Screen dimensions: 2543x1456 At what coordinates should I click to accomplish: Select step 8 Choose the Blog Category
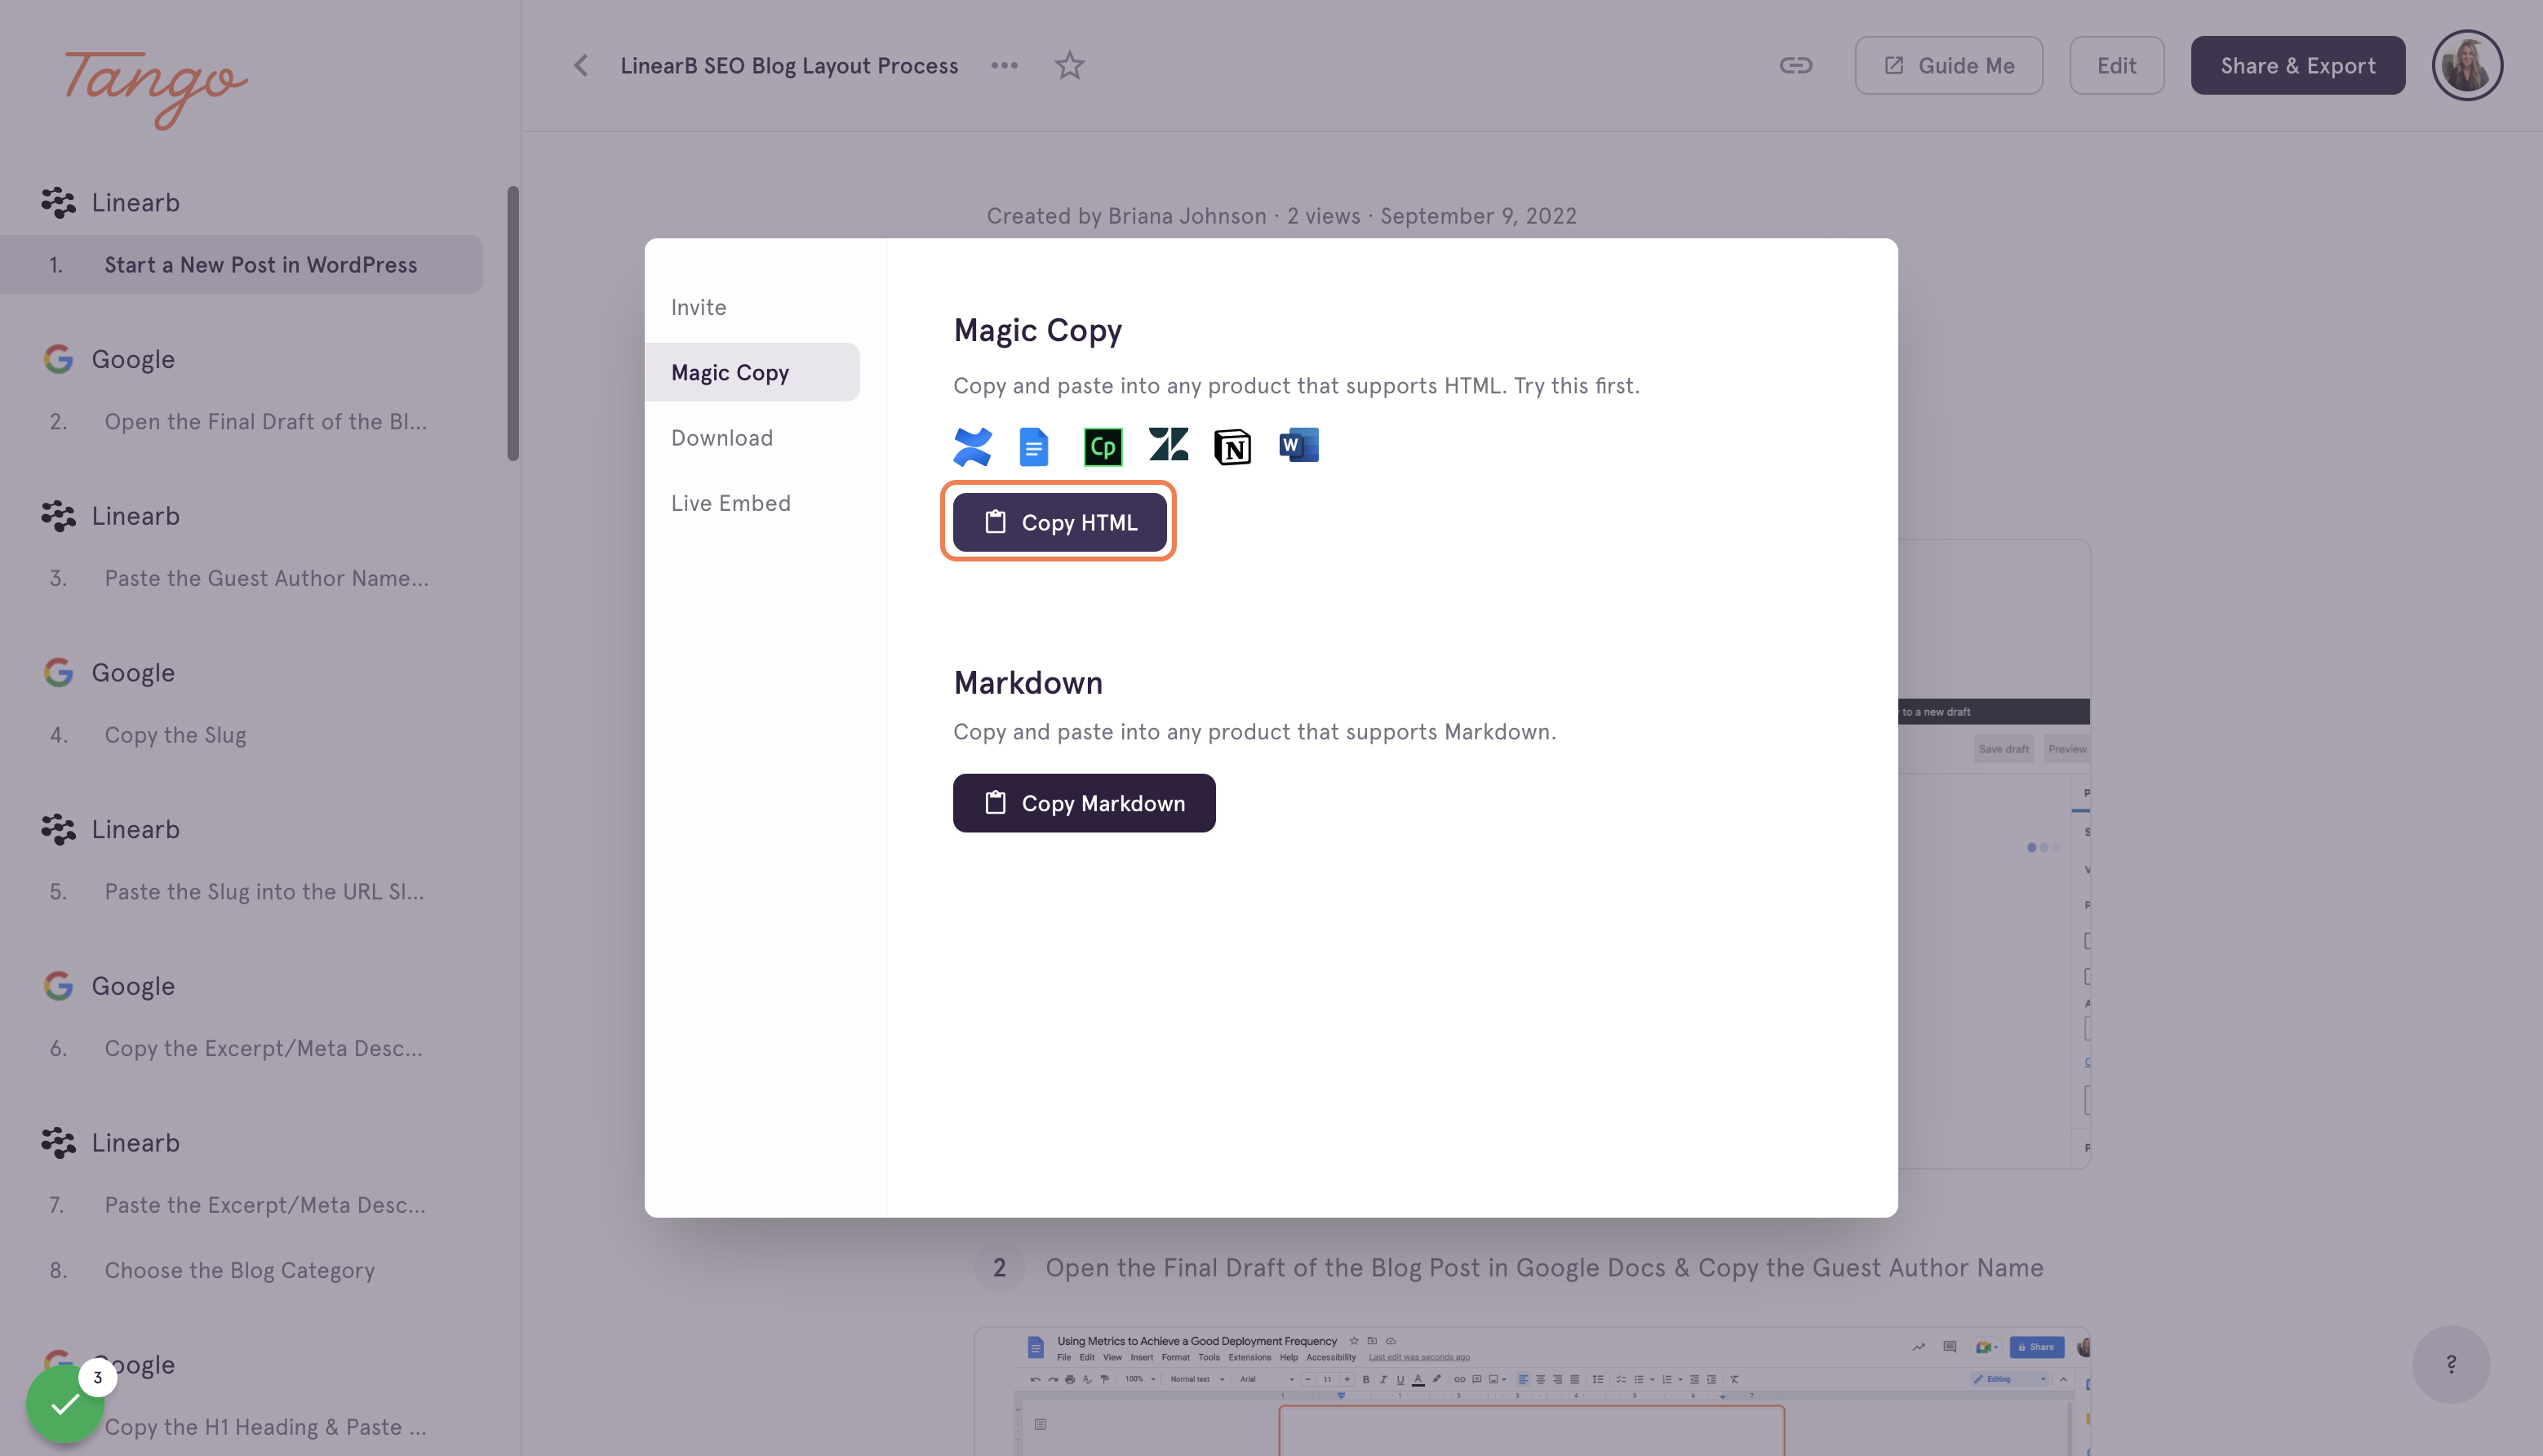click(x=241, y=1270)
